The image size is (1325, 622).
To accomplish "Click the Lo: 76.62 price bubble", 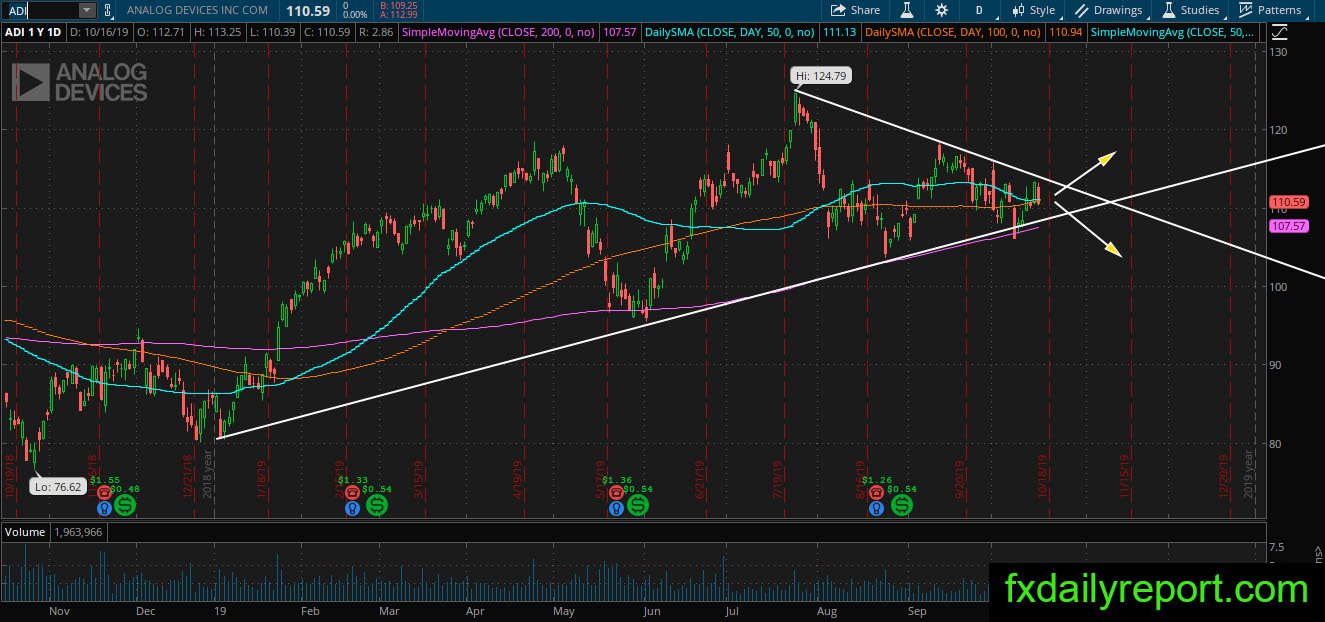I will (58, 487).
